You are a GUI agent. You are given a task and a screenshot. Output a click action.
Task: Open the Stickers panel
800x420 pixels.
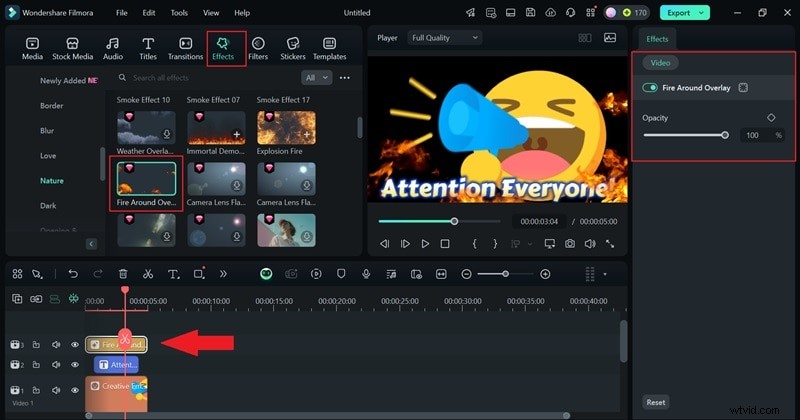tap(293, 49)
